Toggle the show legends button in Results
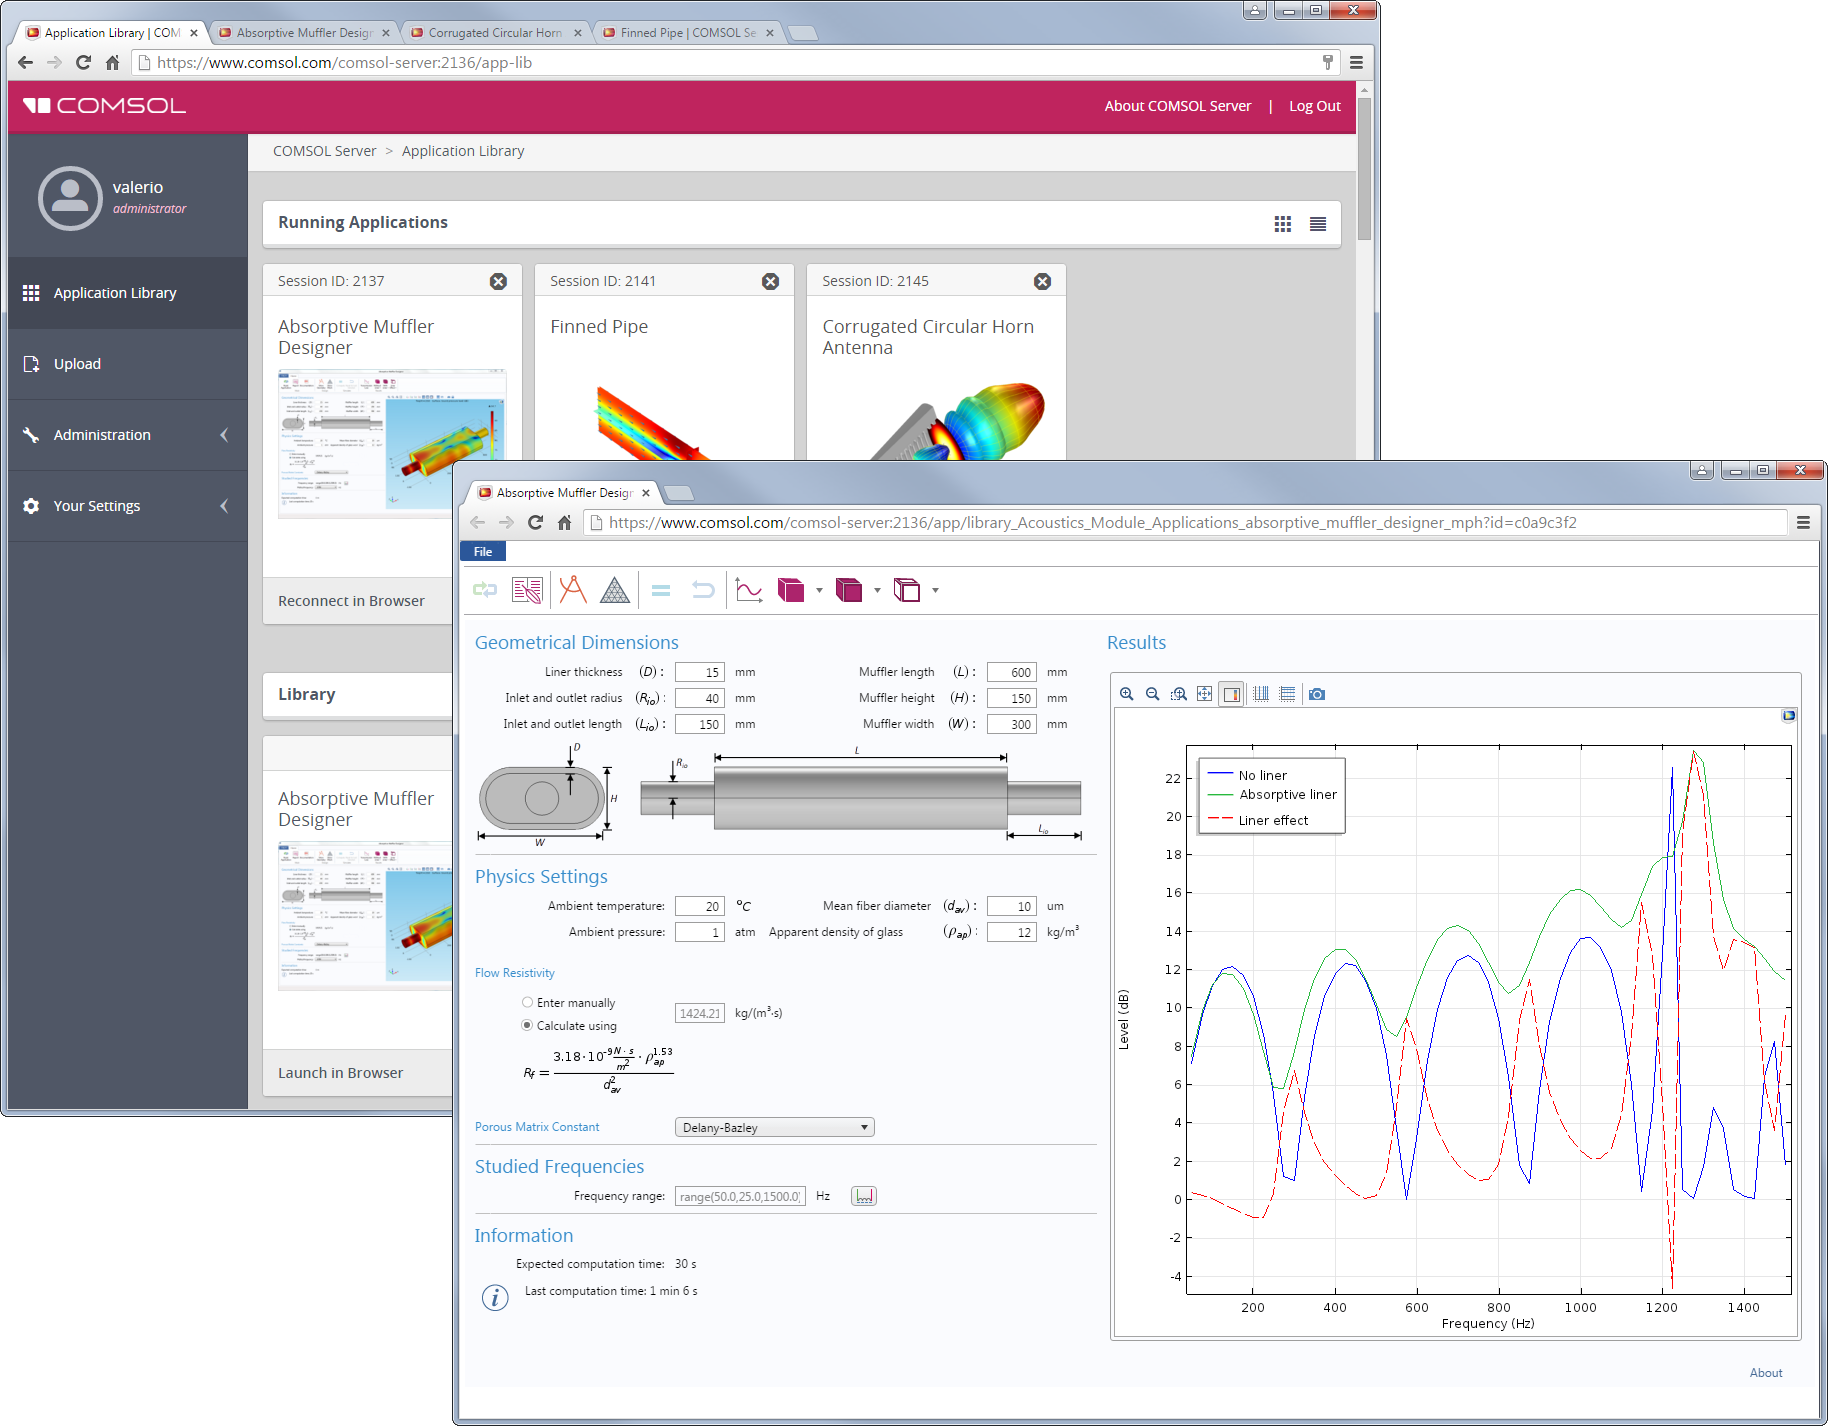 click(1232, 694)
